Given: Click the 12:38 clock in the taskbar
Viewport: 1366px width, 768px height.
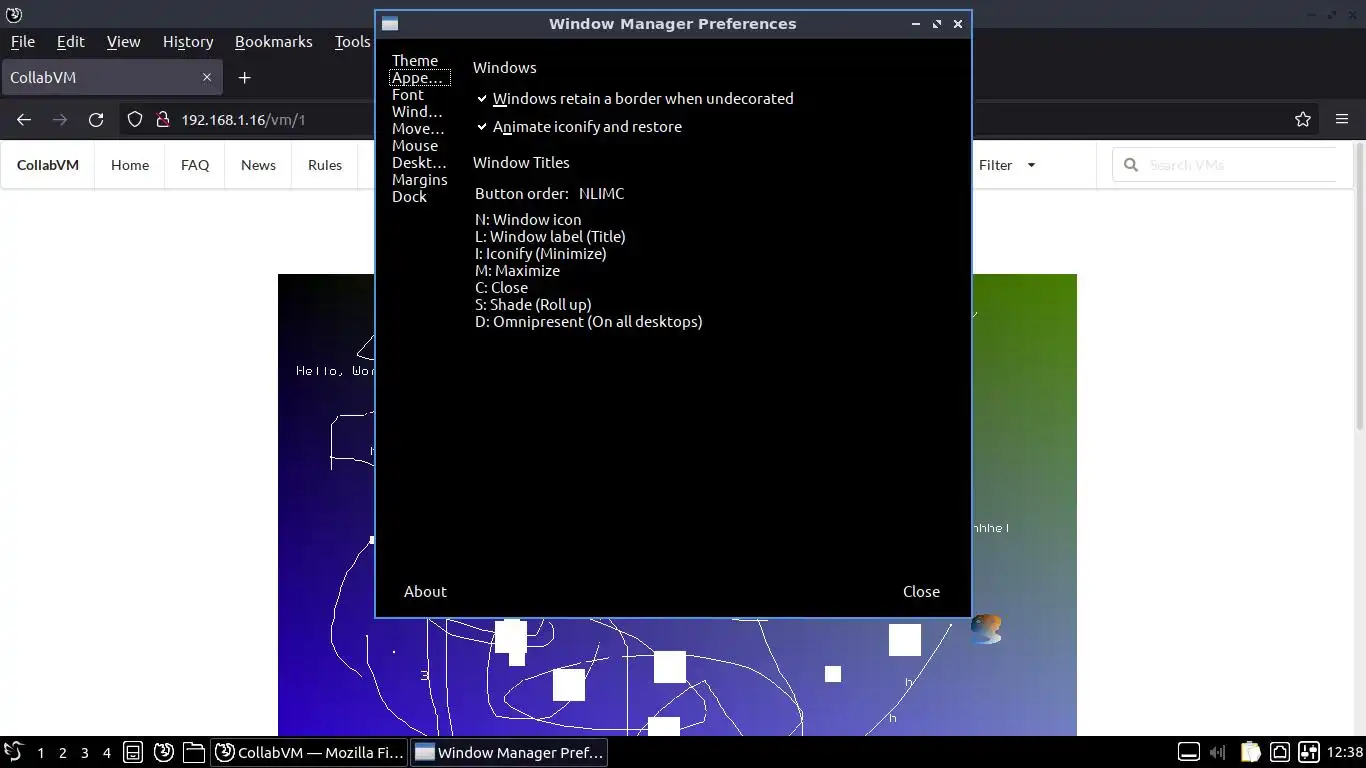Looking at the screenshot, I should (x=1344, y=752).
